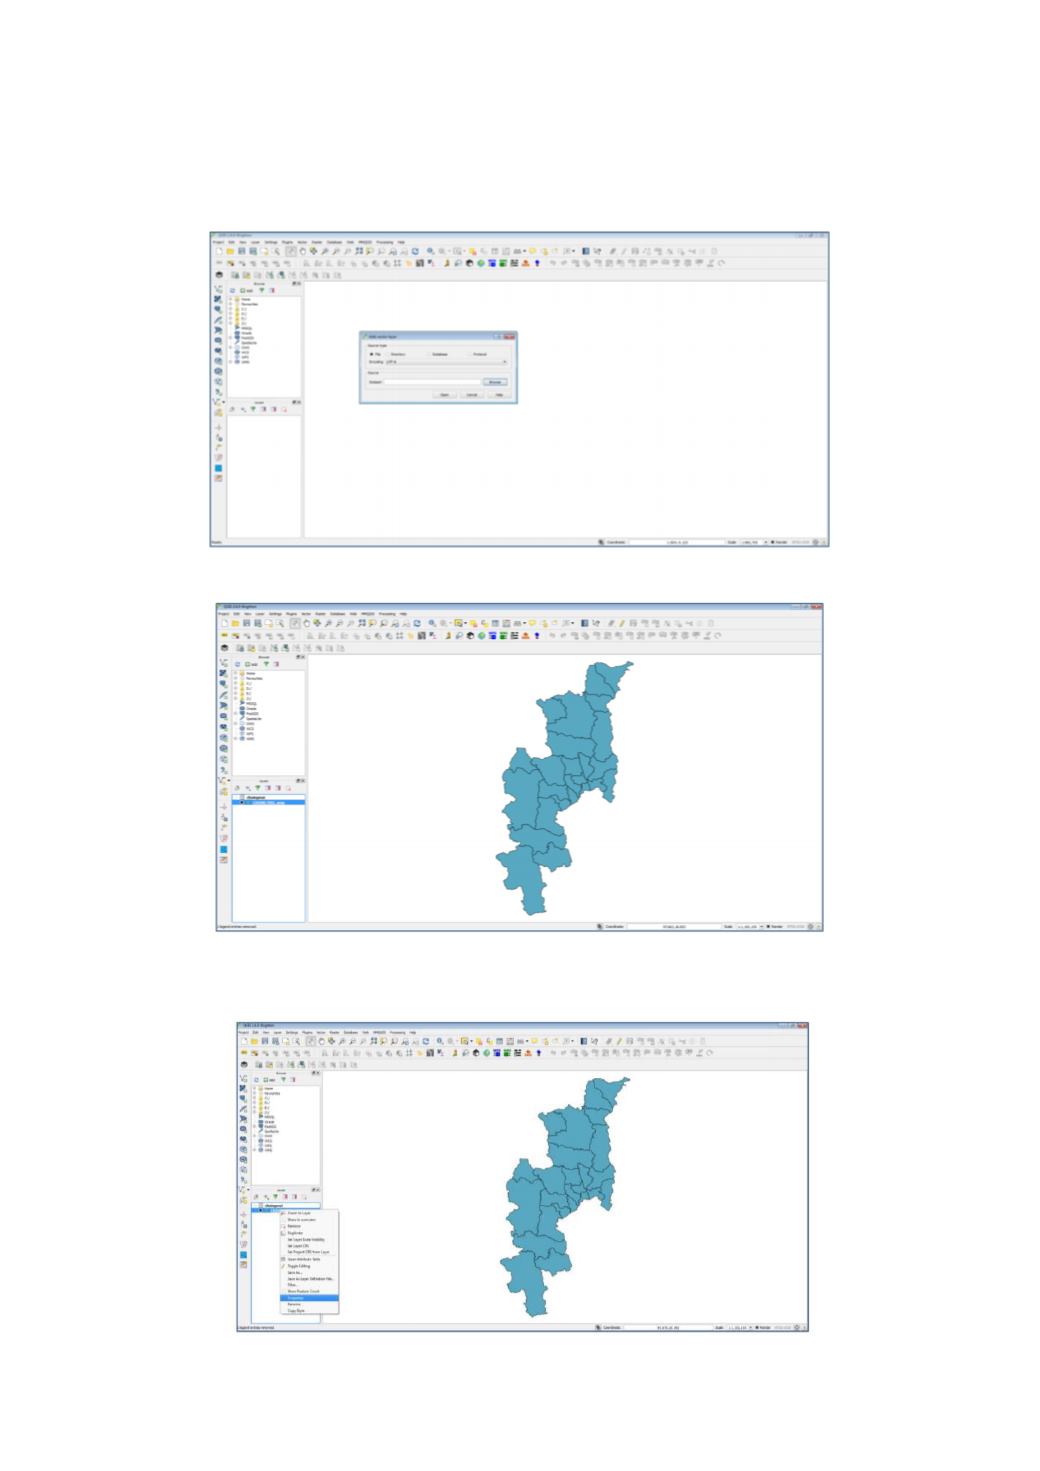Open Layer menu in middle QGIS window
1040x1471 pixels.
coord(260,614)
